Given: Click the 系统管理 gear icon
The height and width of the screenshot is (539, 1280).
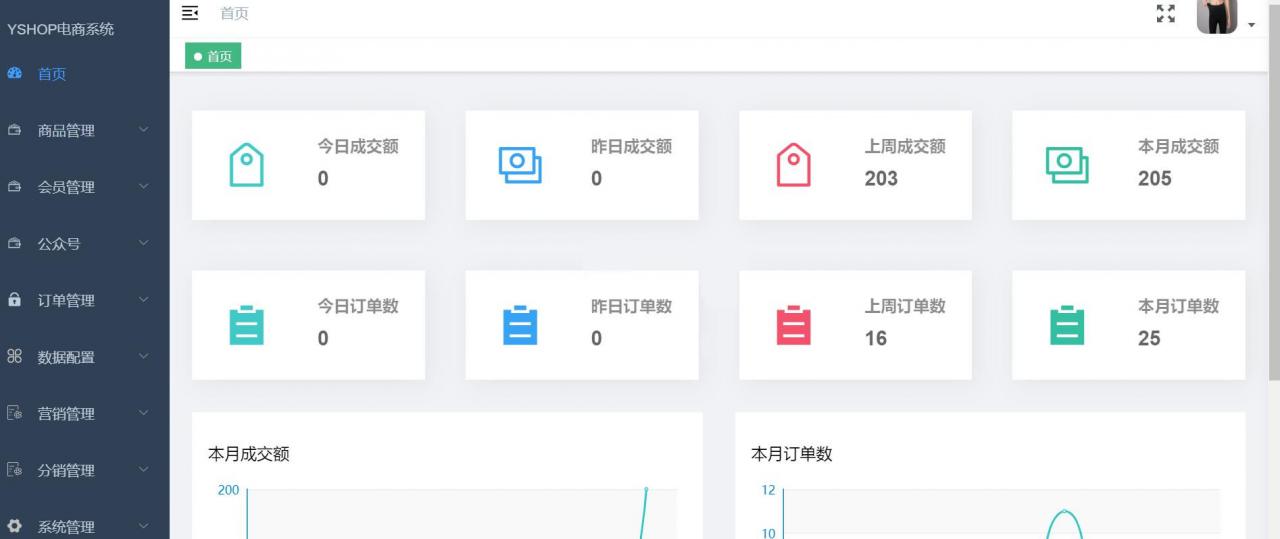Looking at the screenshot, I should [14, 526].
